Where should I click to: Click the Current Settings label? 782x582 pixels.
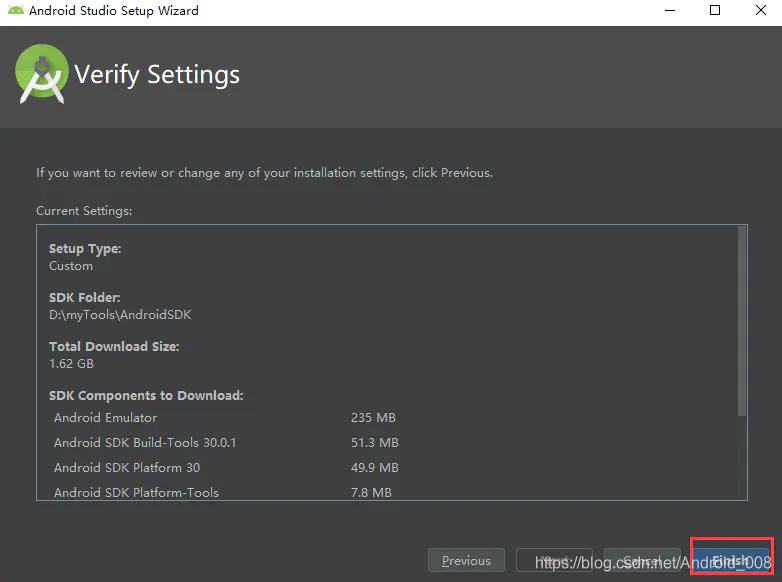pyautogui.click(x=84, y=211)
